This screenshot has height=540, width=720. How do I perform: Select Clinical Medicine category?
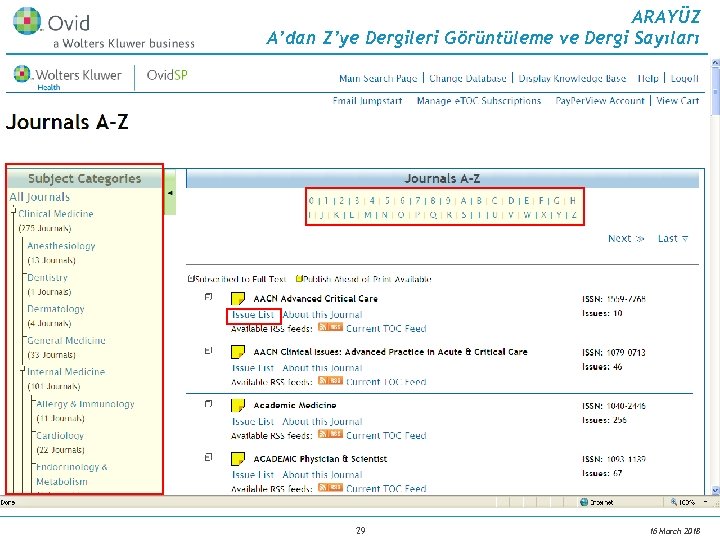(x=56, y=214)
